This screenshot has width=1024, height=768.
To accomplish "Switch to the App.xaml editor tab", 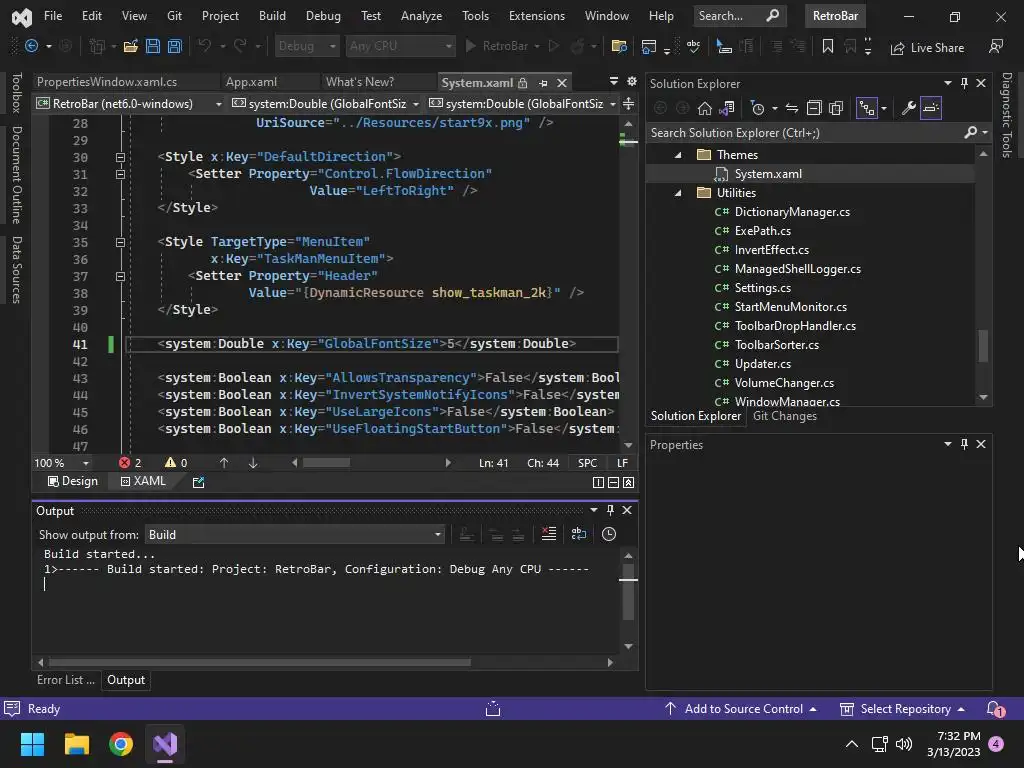I will 251,82.
